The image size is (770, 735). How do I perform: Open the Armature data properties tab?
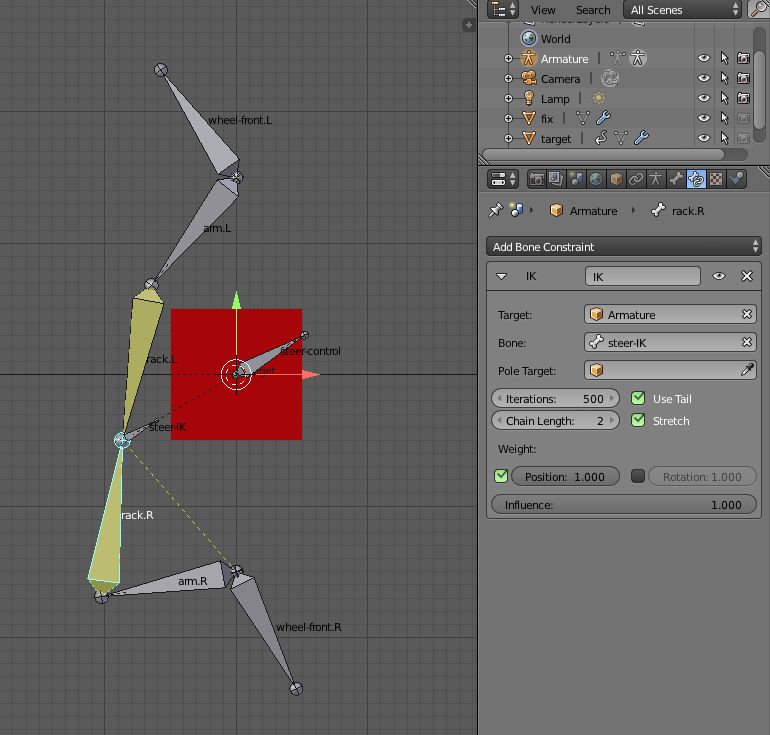point(656,180)
